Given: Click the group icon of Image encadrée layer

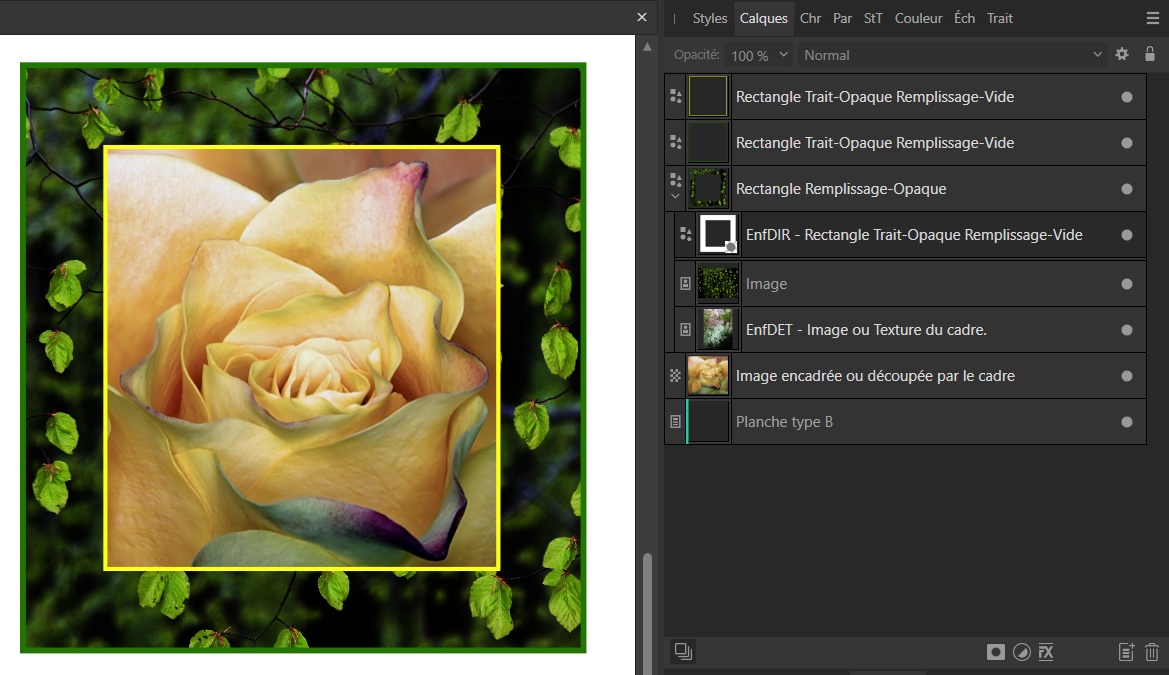Looking at the screenshot, I should click(675, 376).
